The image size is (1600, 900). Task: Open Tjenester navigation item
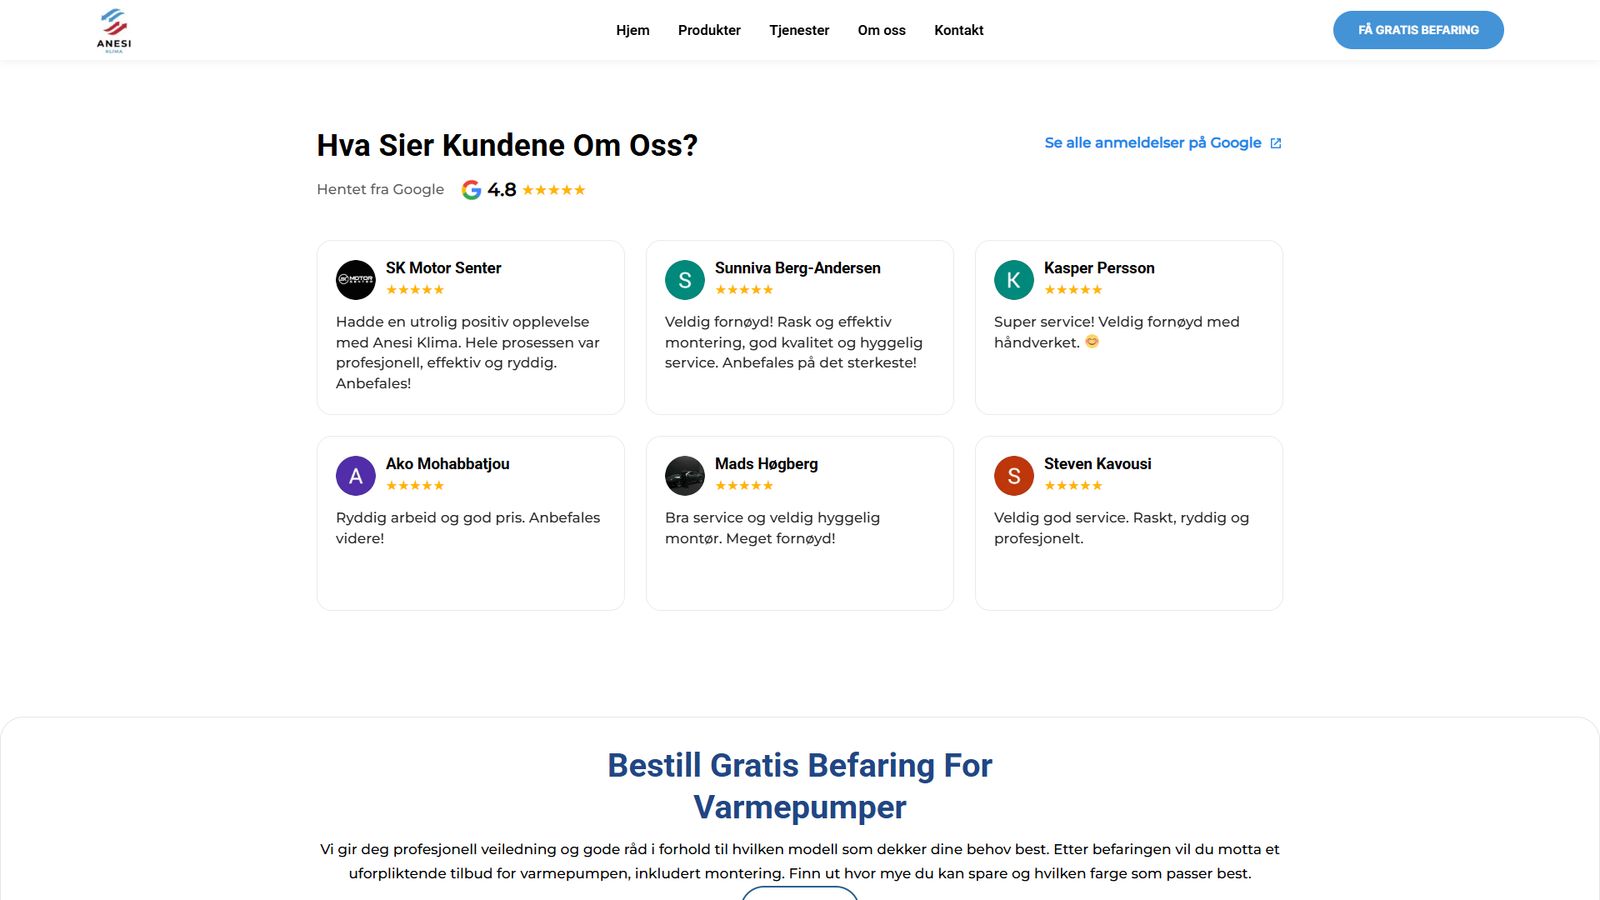[799, 30]
